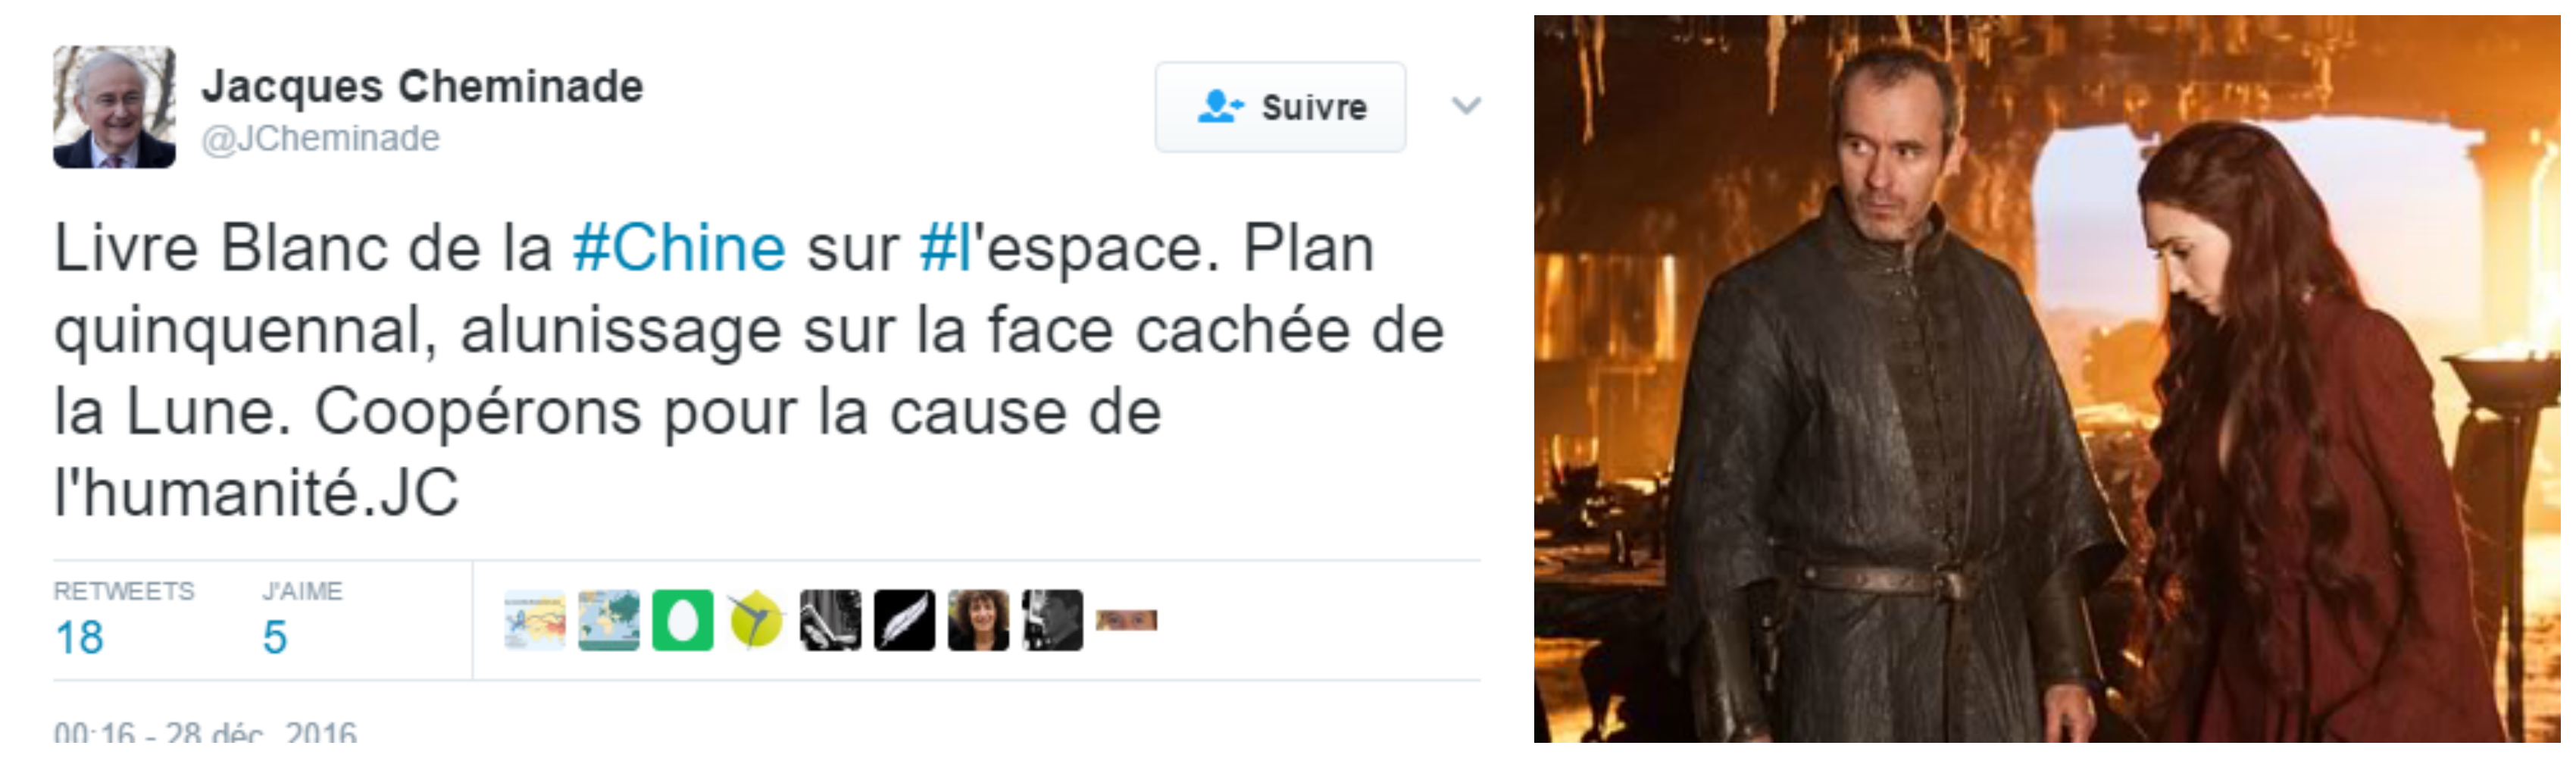This screenshot has height=758, width=2576.
Task: Open the tweet timestamp 28 déc. 2016
Action: tap(205, 732)
